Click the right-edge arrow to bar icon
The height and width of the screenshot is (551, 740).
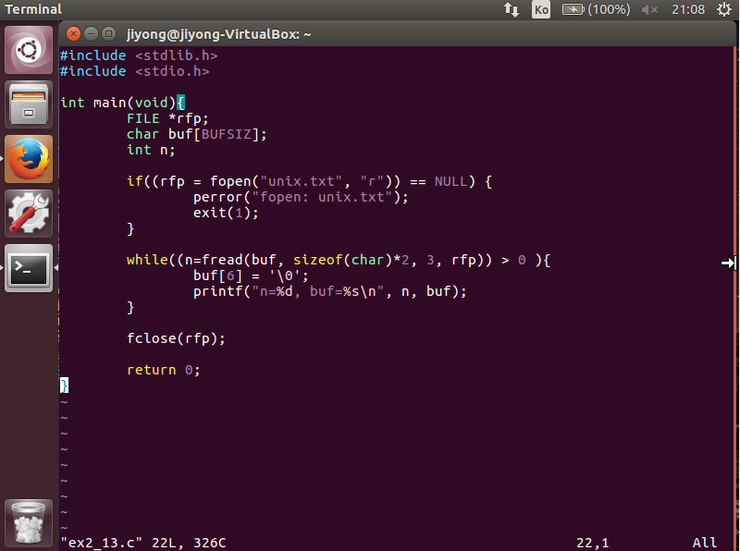(729, 263)
